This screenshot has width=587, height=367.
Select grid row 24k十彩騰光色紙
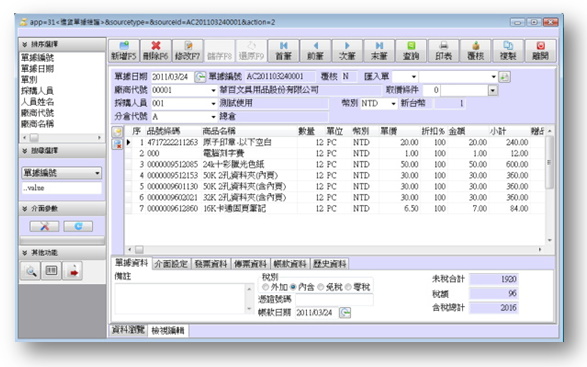335,164
